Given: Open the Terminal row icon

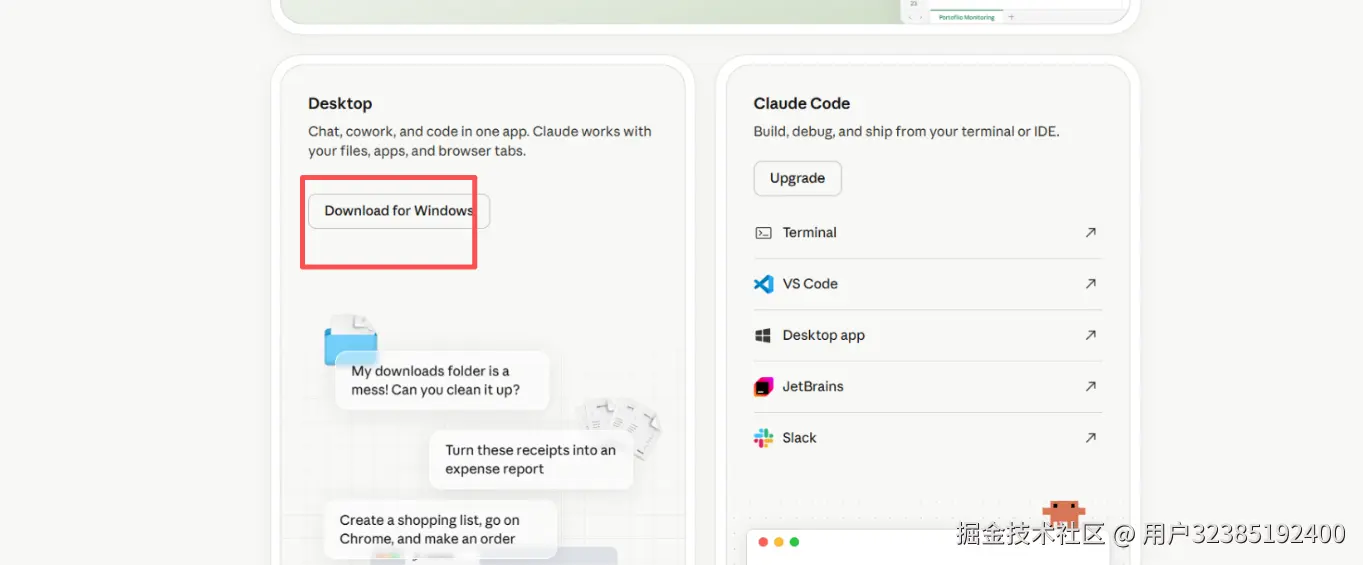Looking at the screenshot, I should 763,233.
